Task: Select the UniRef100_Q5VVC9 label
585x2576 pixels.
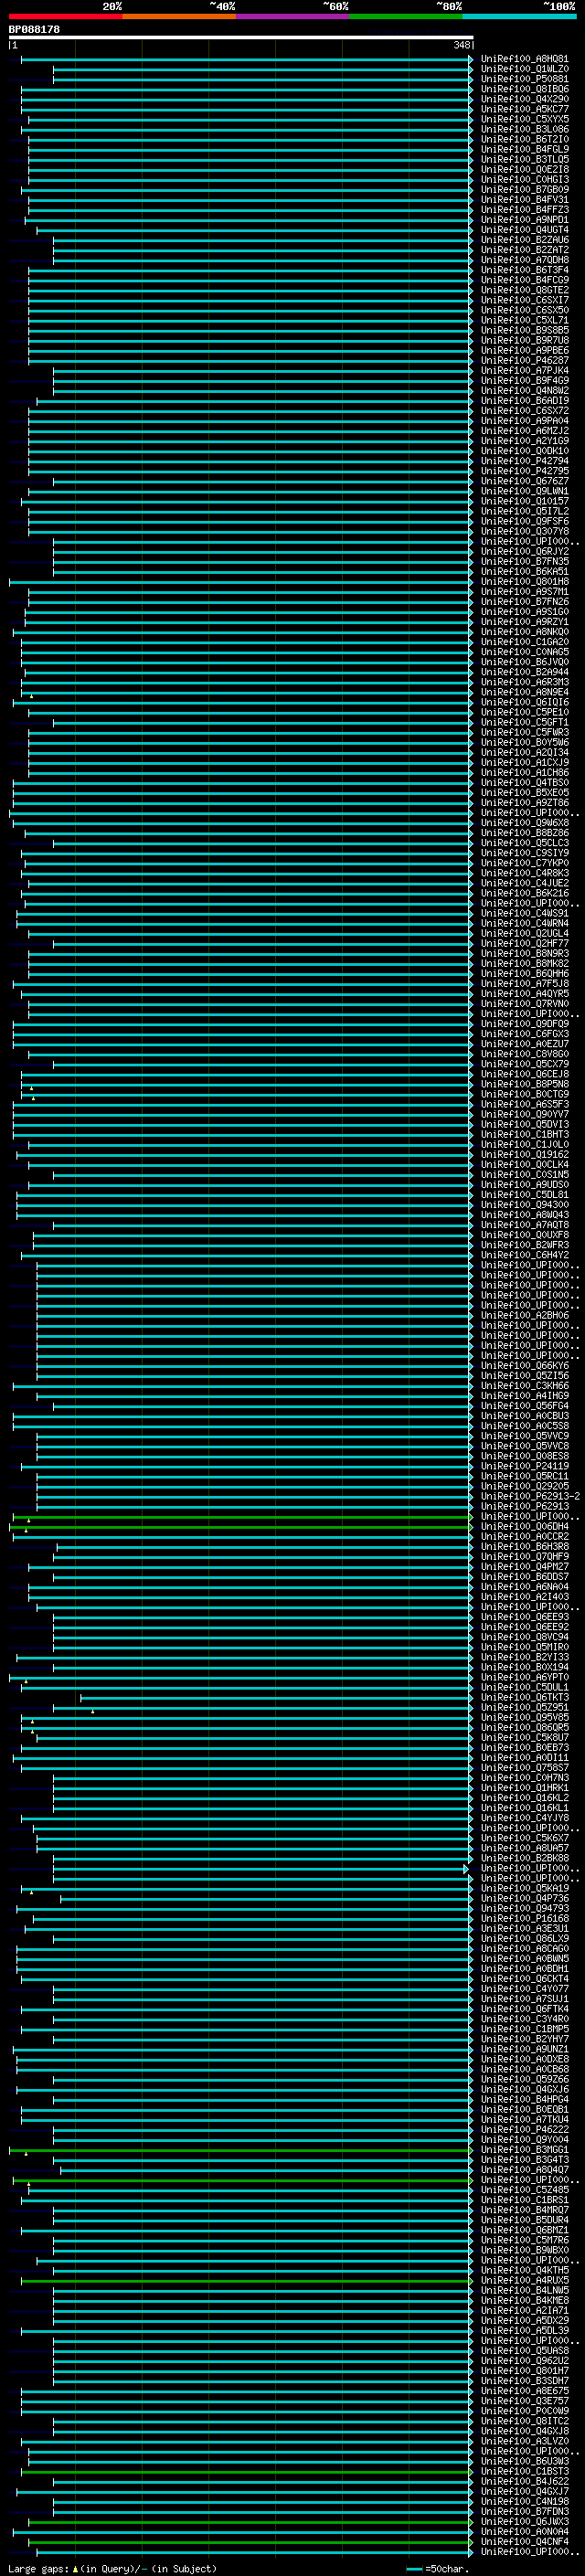Action: [x=524, y=1435]
